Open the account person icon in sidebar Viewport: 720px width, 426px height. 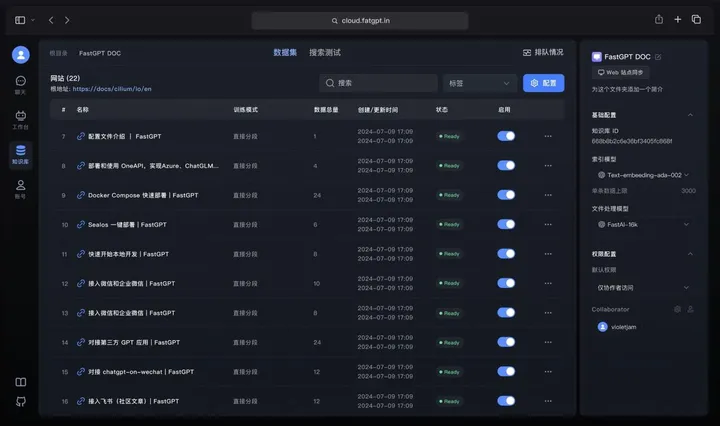coord(21,185)
